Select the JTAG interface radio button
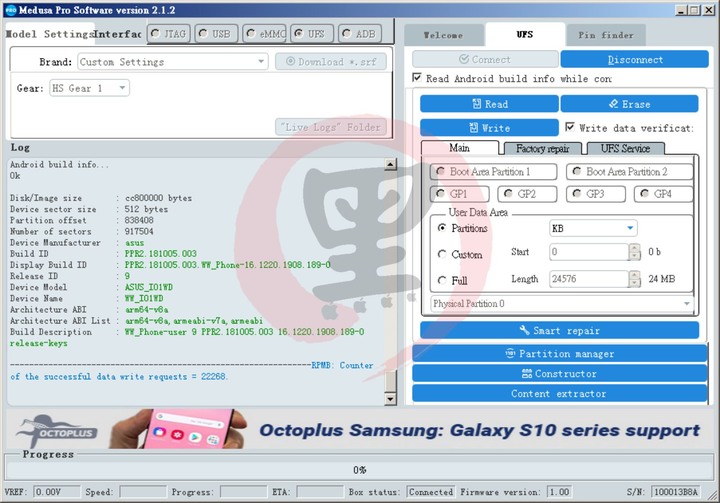The image size is (720, 503). click(169, 34)
